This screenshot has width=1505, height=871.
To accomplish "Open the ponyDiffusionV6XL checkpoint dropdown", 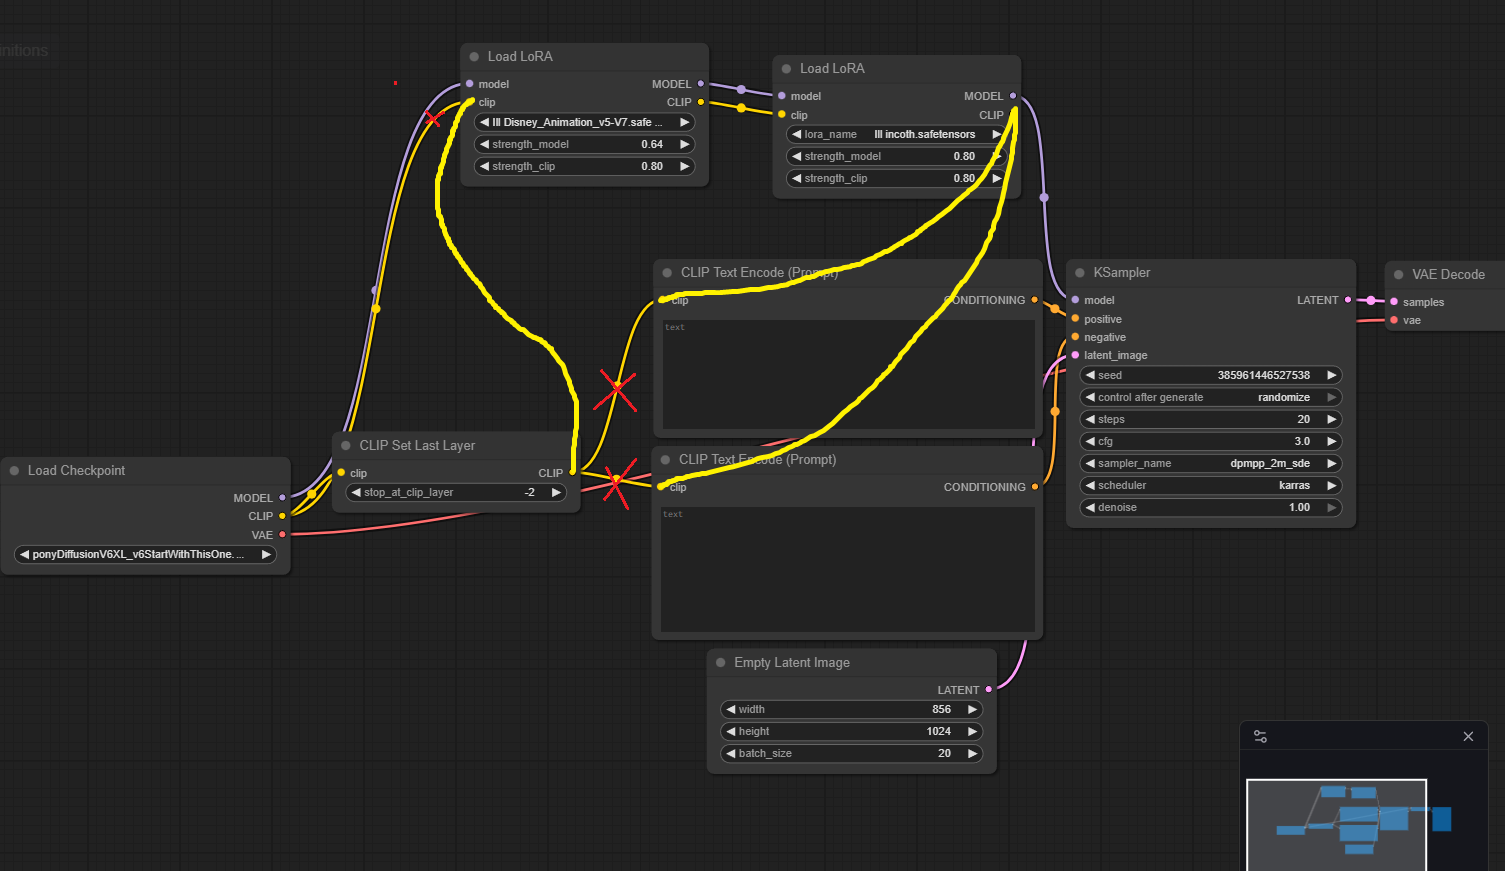I will (x=146, y=555).
